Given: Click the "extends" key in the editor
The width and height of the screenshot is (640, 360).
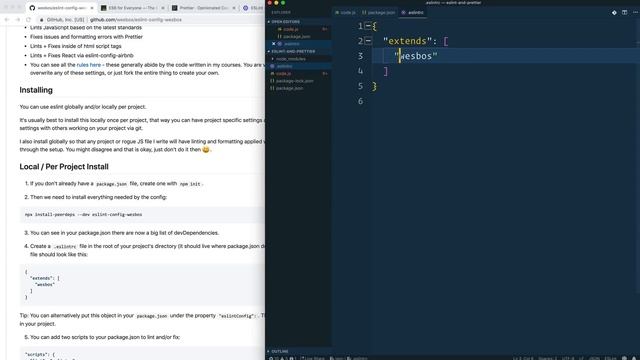Looking at the screenshot, I should [x=407, y=41].
